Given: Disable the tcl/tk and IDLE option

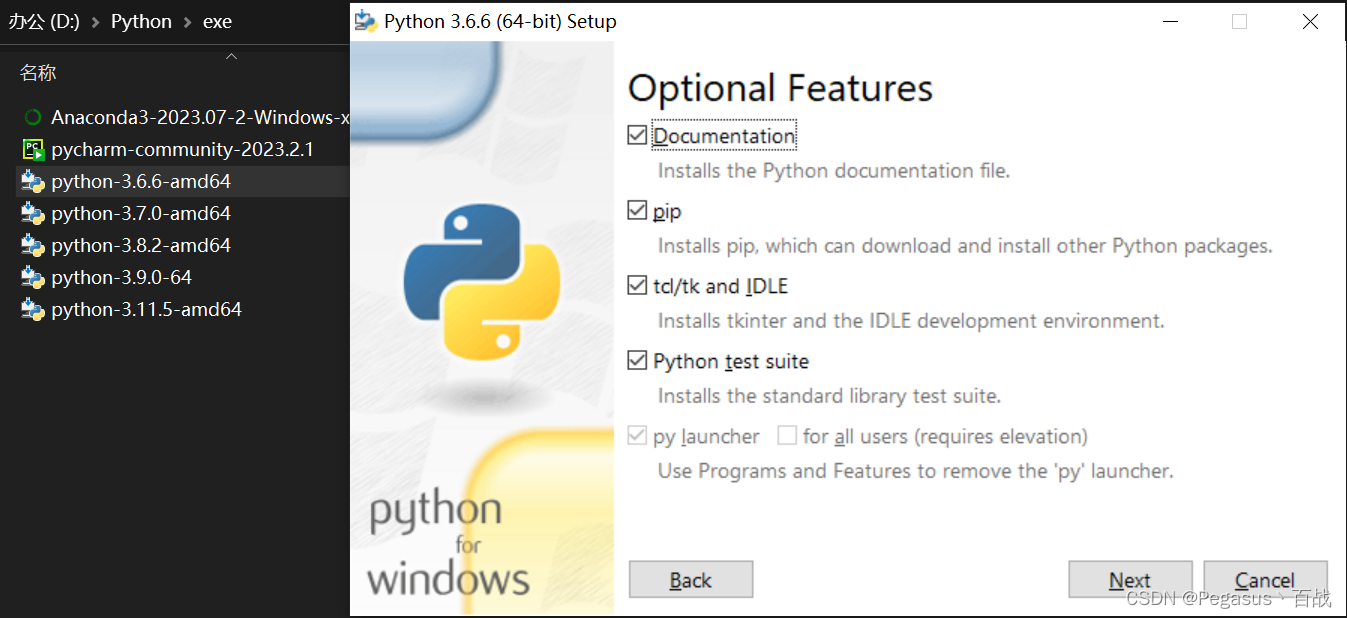Looking at the screenshot, I should click(637, 286).
